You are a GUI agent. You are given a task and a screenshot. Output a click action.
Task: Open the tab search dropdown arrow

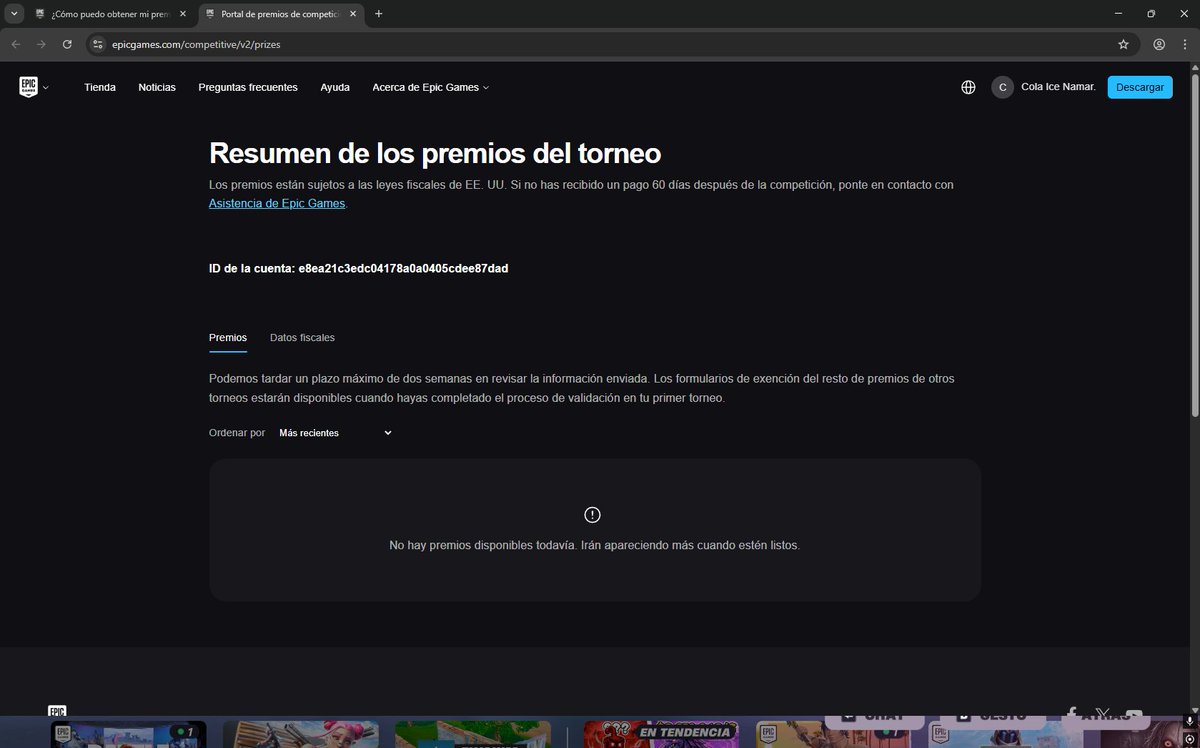point(14,14)
